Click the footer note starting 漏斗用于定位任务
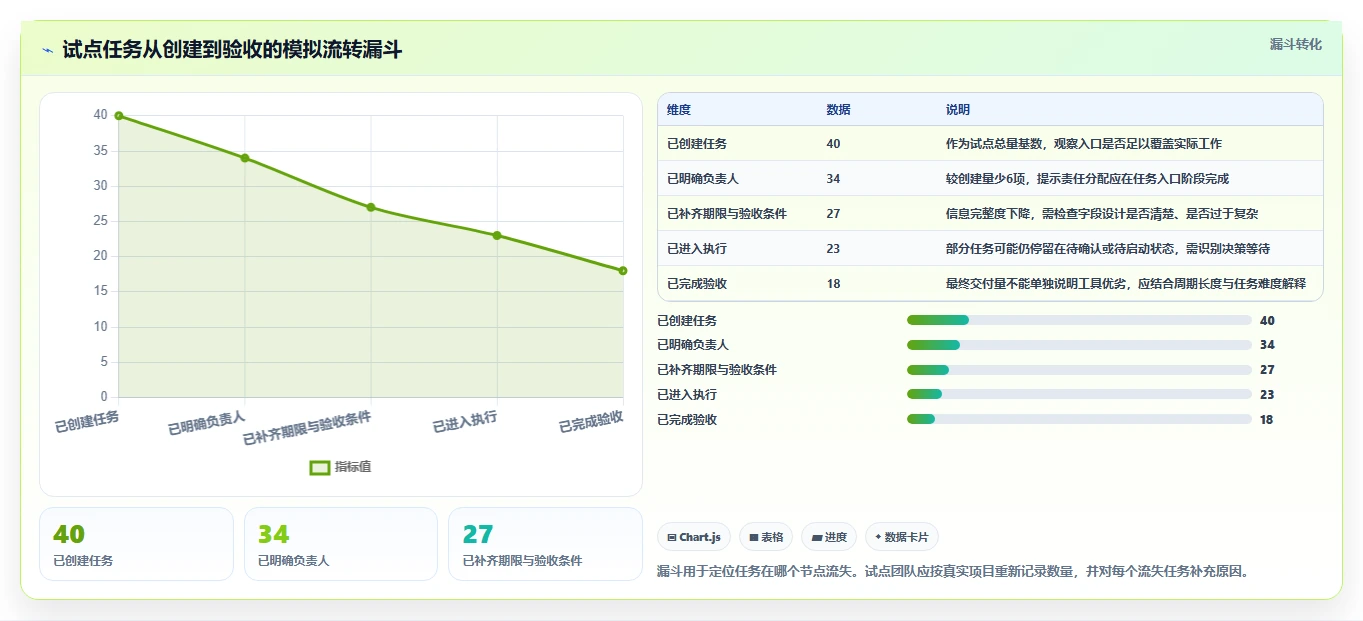1363x621 pixels. pyautogui.click(x=953, y=572)
